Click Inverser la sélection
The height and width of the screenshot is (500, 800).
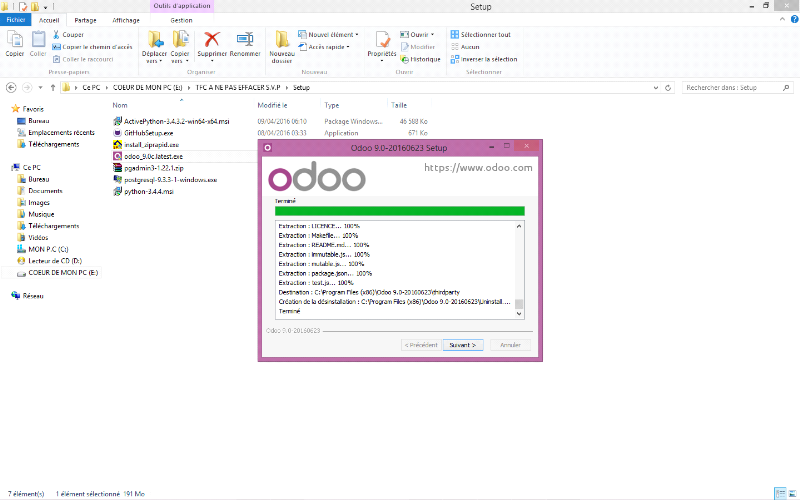click(x=484, y=59)
